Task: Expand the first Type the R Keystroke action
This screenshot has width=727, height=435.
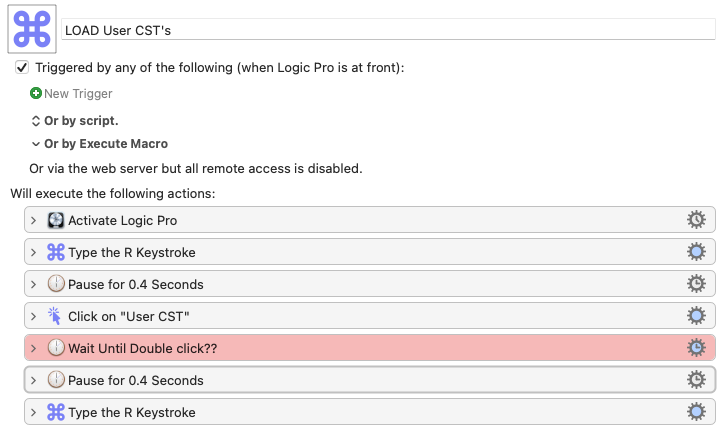Action: 34,252
